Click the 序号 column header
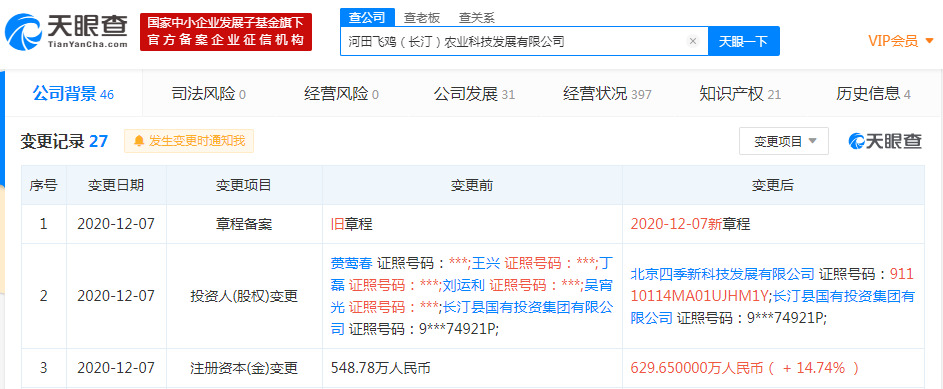Screen dimensions: 943x389 pyautogui.click(x=43, y=185)
